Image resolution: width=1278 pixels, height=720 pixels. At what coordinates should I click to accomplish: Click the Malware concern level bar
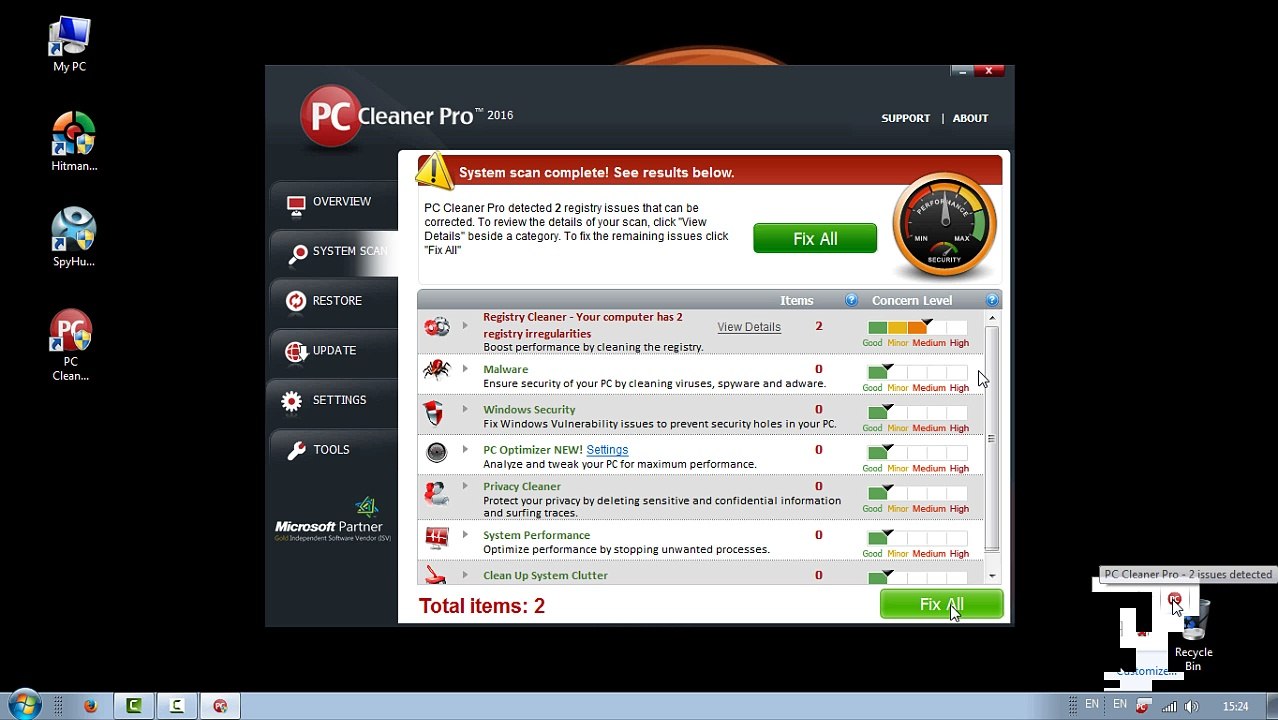tap(917, 373)
